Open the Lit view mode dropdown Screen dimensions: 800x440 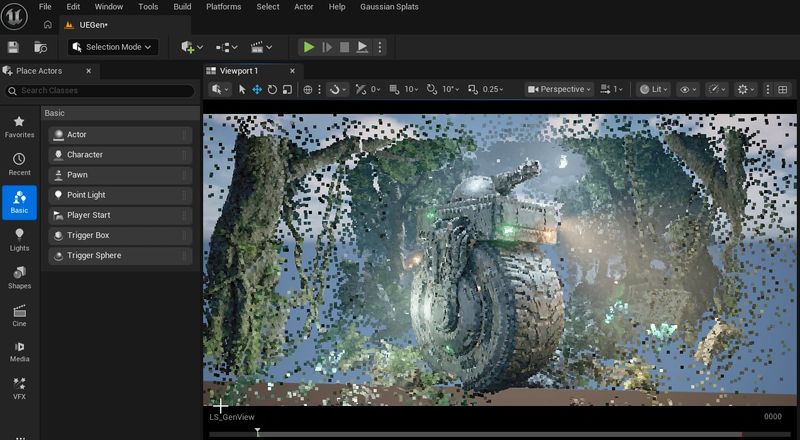[x=654, y=89]
